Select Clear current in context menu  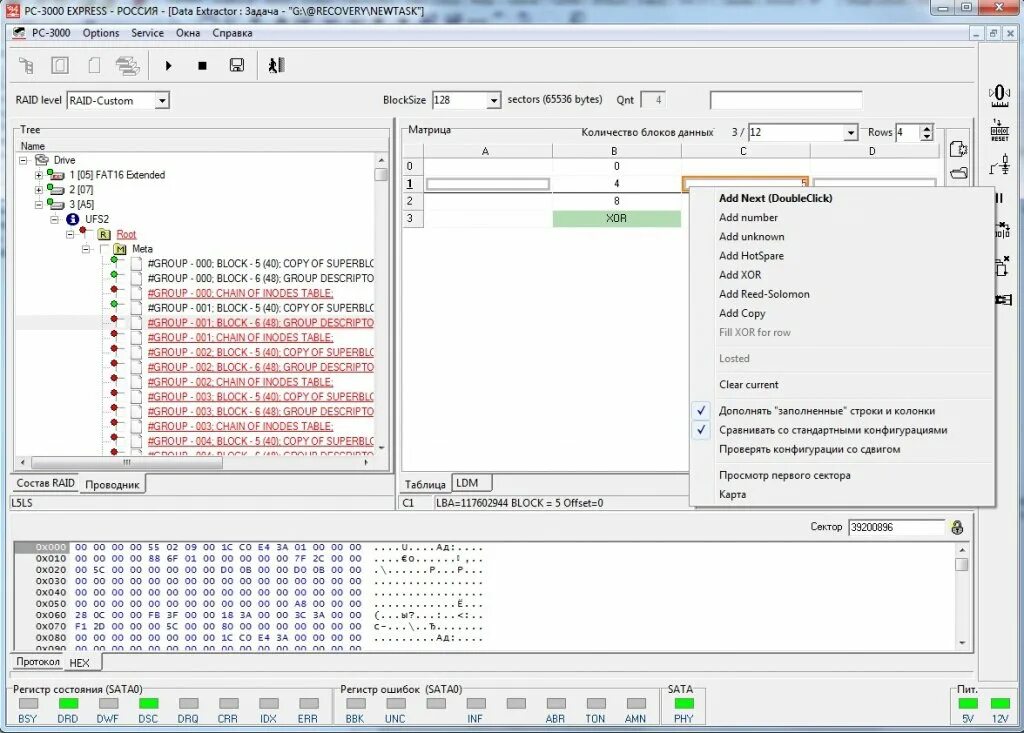[748, 385]
